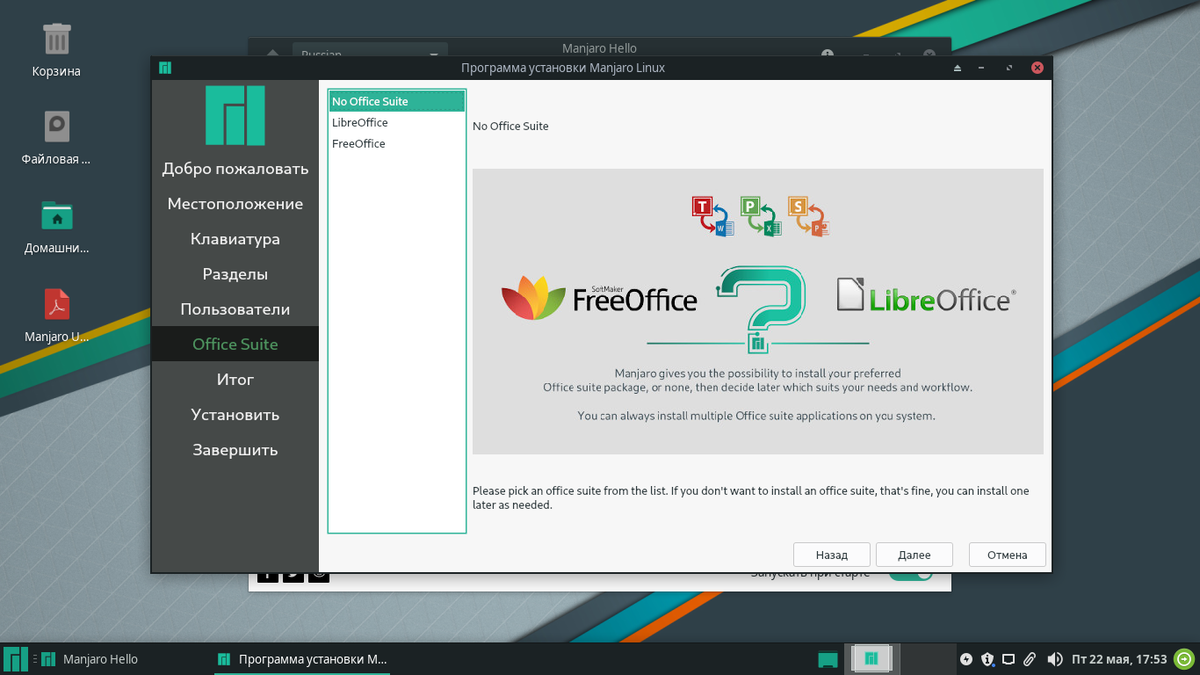This screenshot has width=1200, height=675.
Task: Minimize the installer window
Action: [x=983, y=68]
